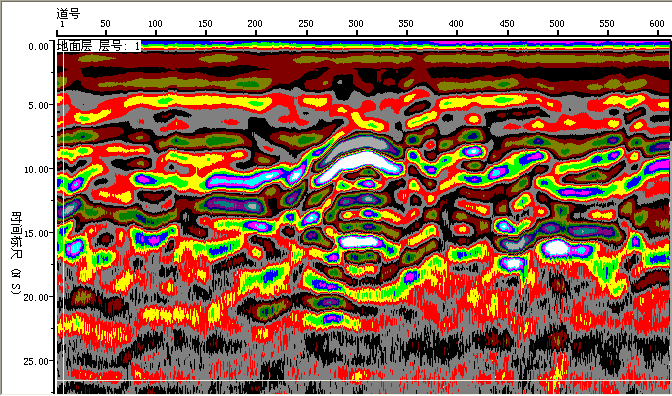Click the 时间标尺 (nS) vertical axis title
The image size is (672, 396).
[16, 253]
